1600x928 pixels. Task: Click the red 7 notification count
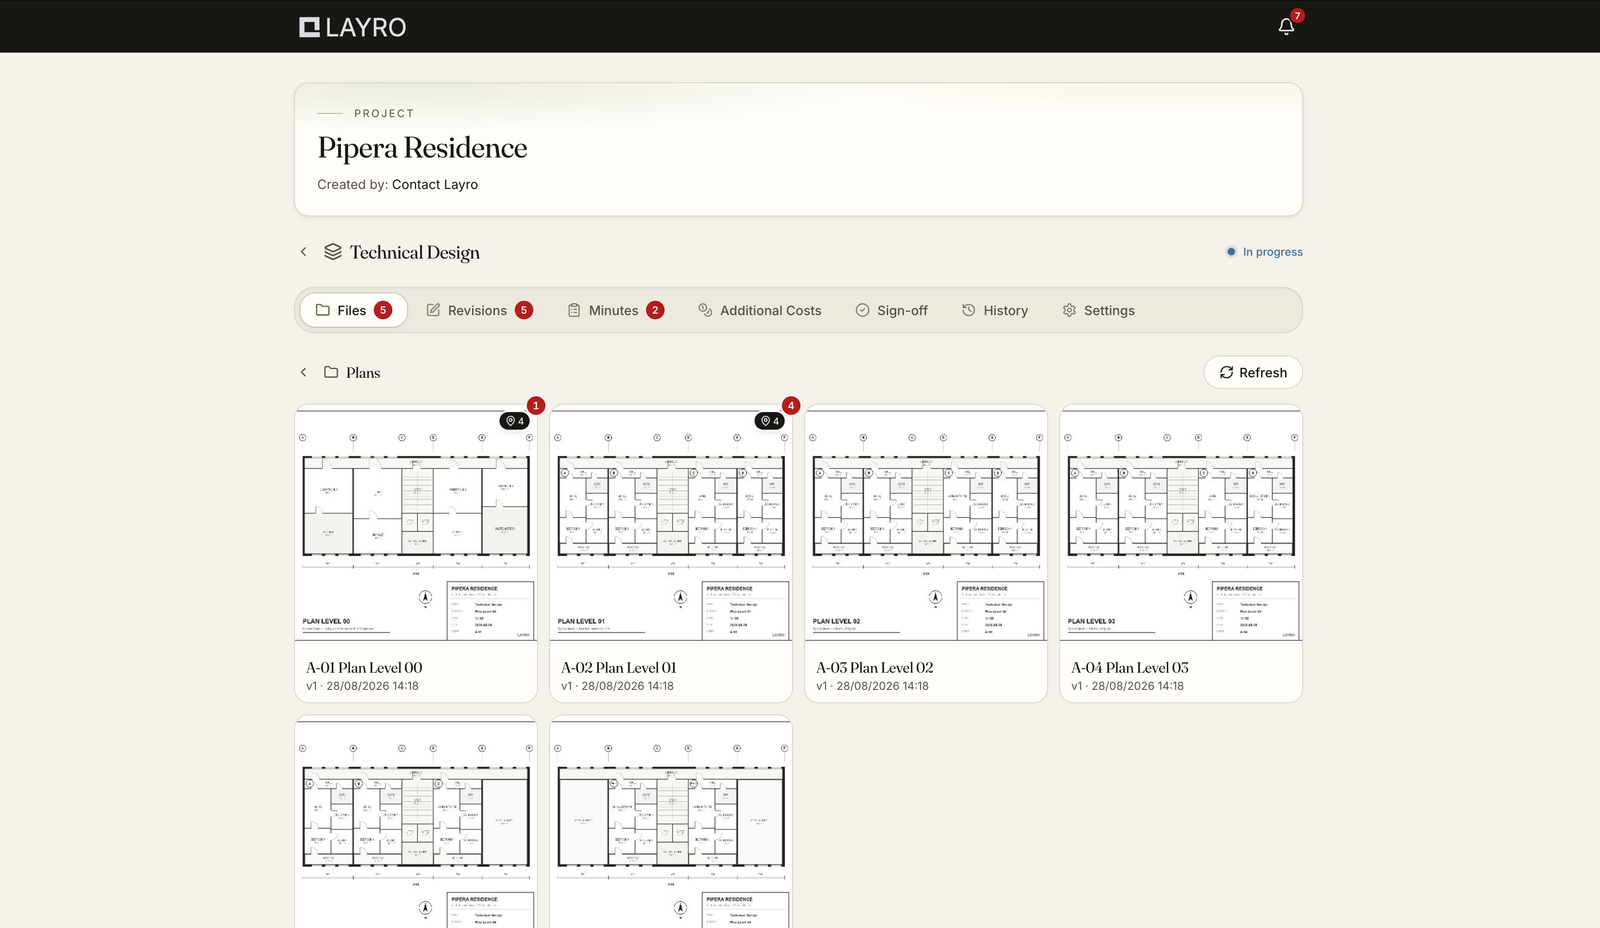pyautogui.click(x=1297, y=15)
